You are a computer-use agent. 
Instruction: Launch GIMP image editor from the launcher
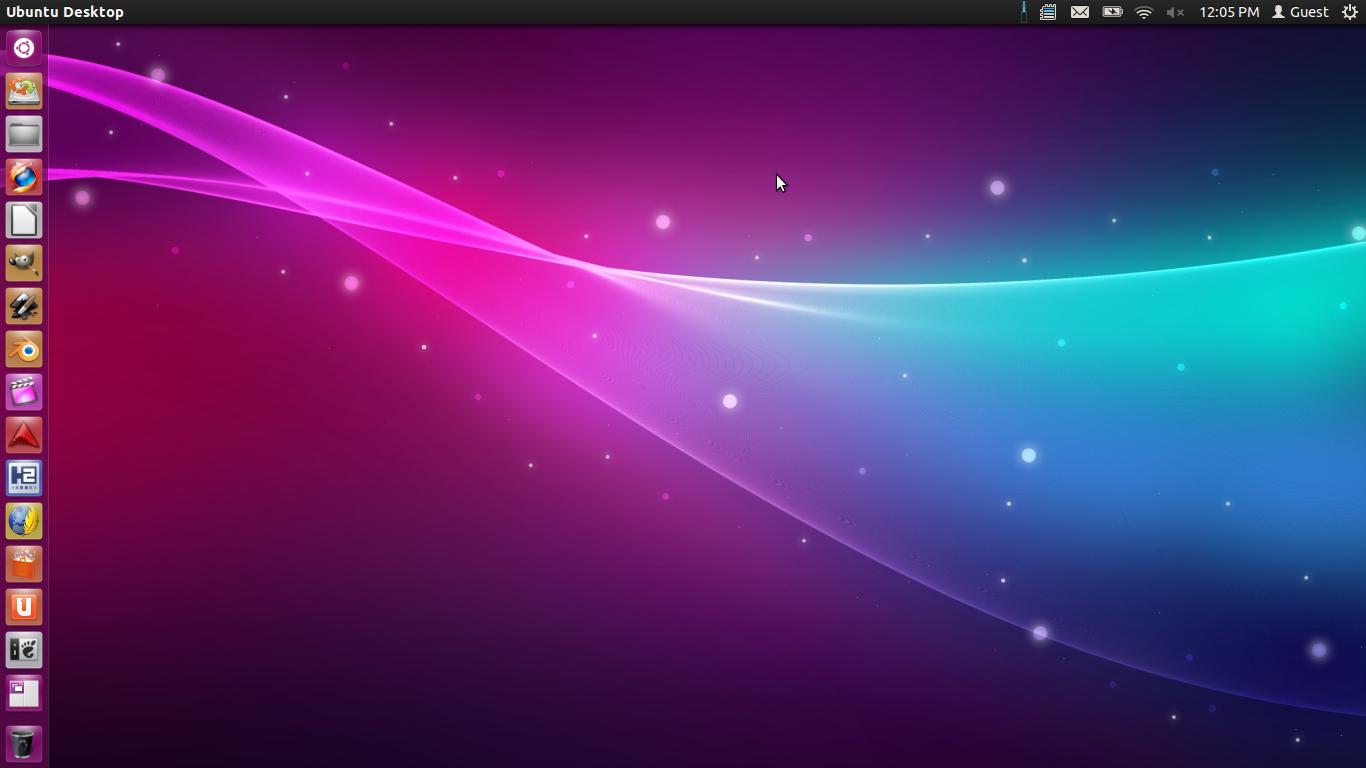coord(24,263)
